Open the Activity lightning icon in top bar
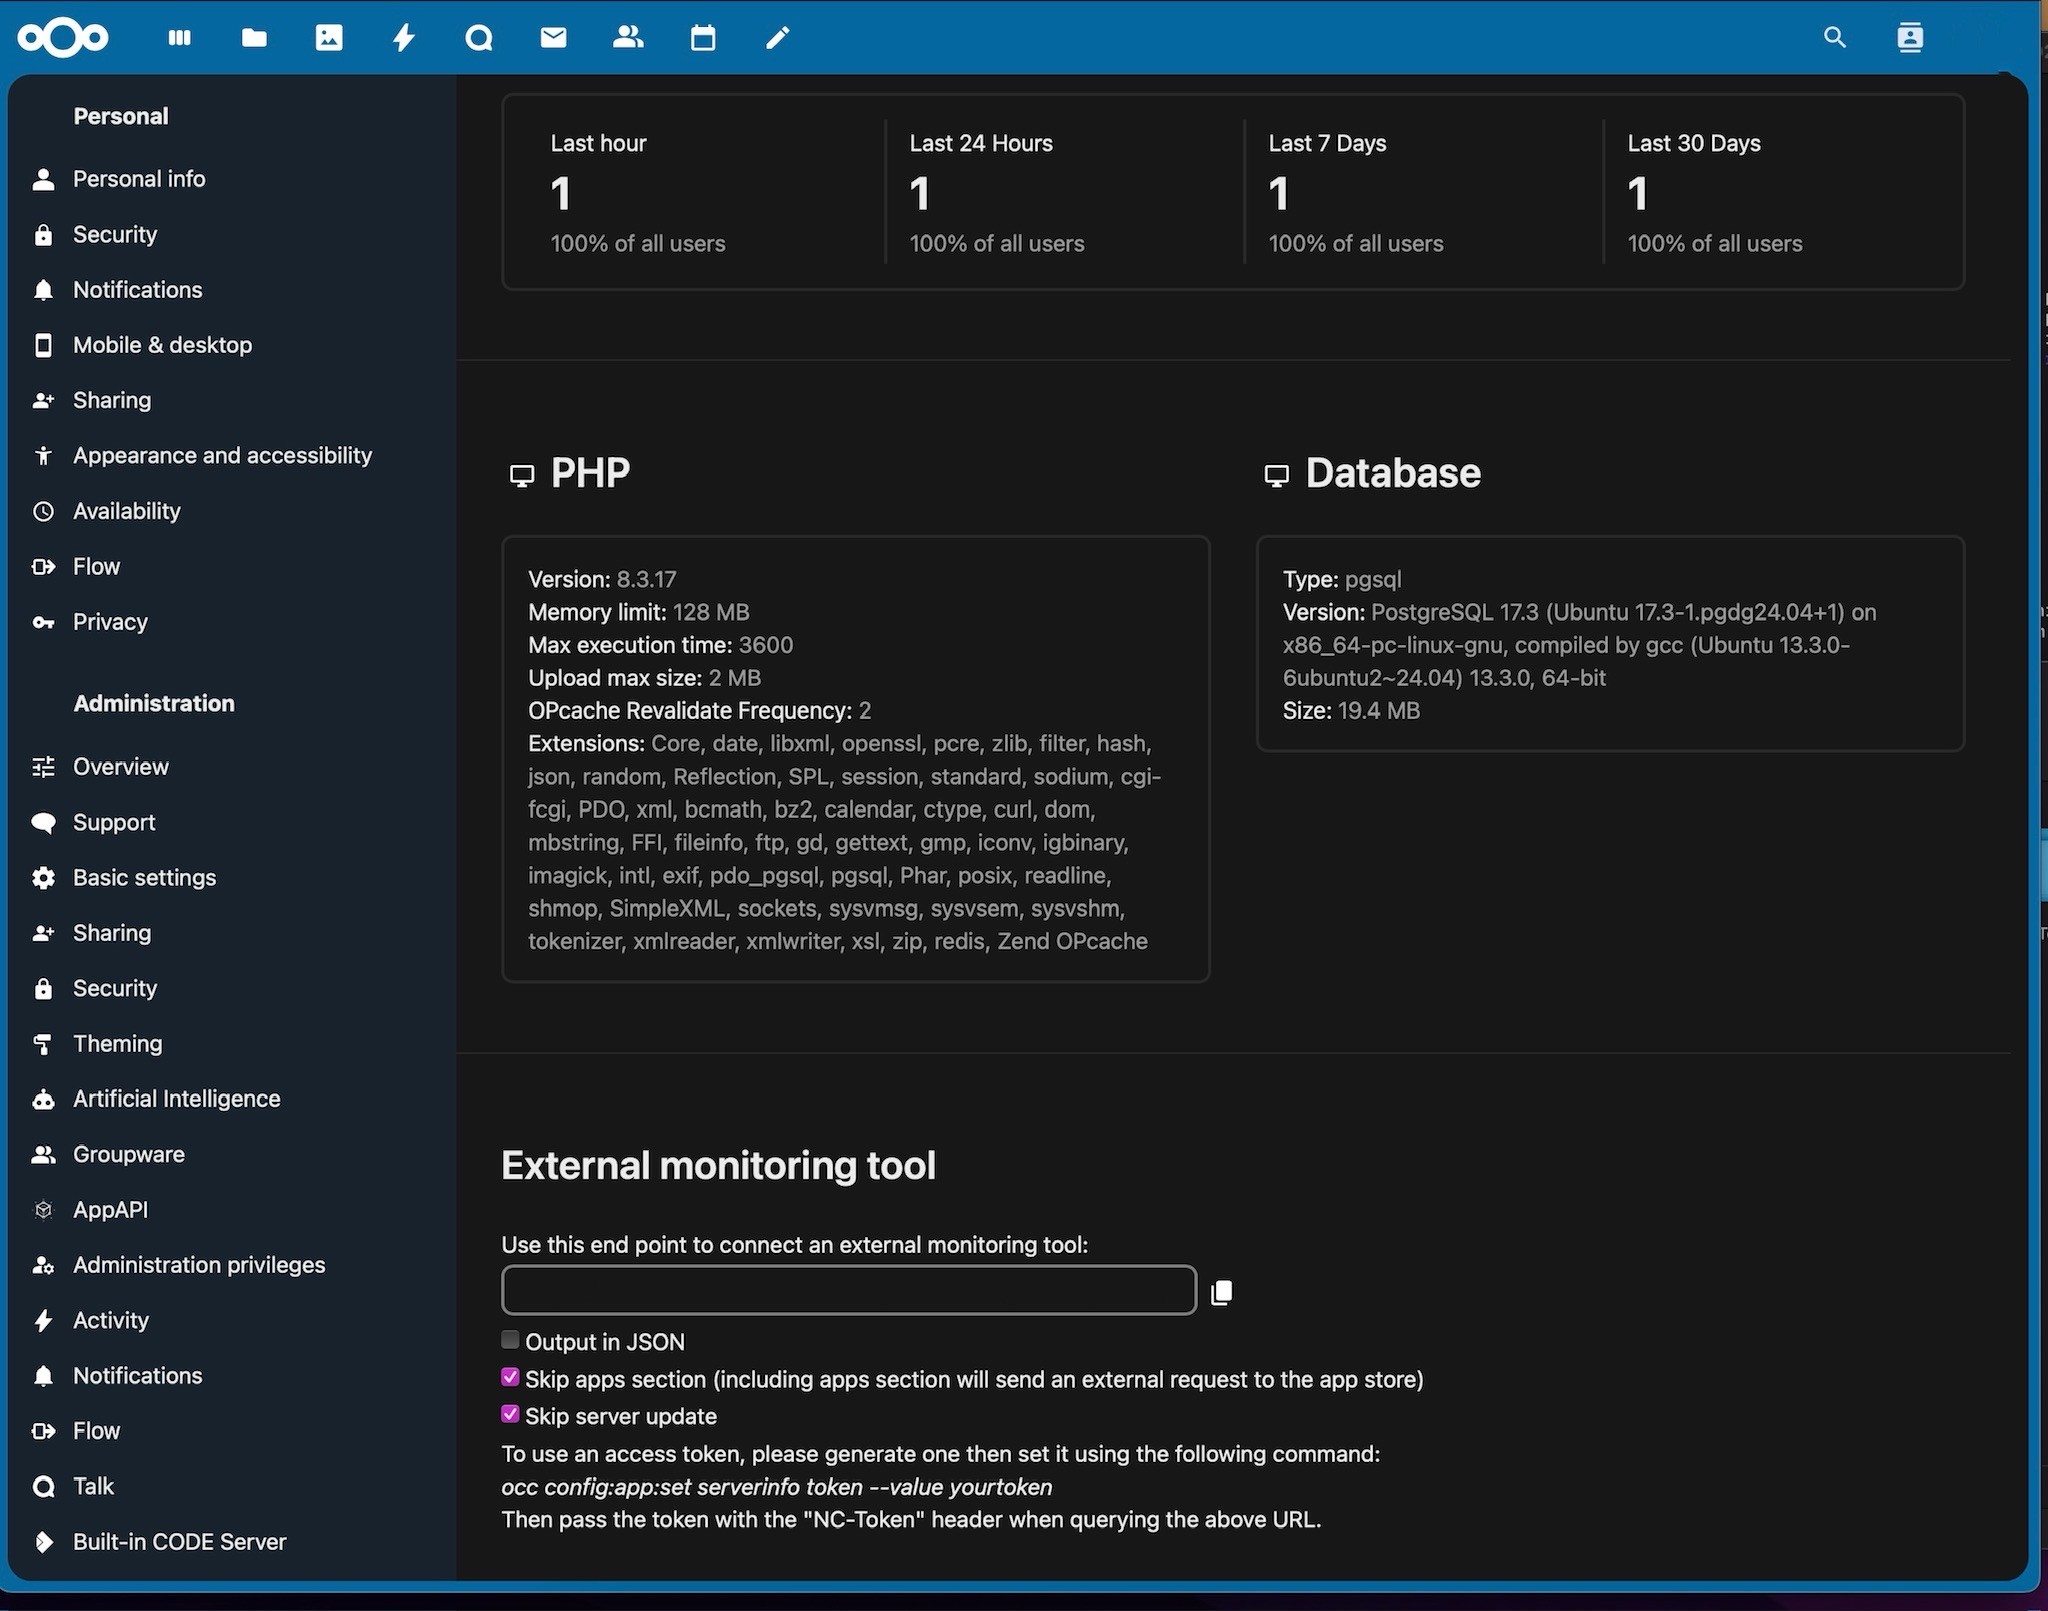2048x1611 pixels. pyautogui.click(x=404, y=38)
